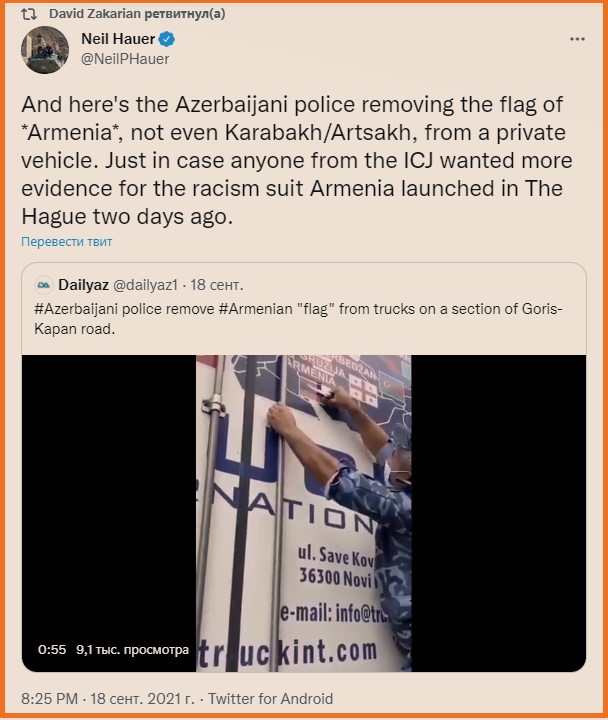Click the "9,1 тыс. просмотра" view count

tap(132, 650)
